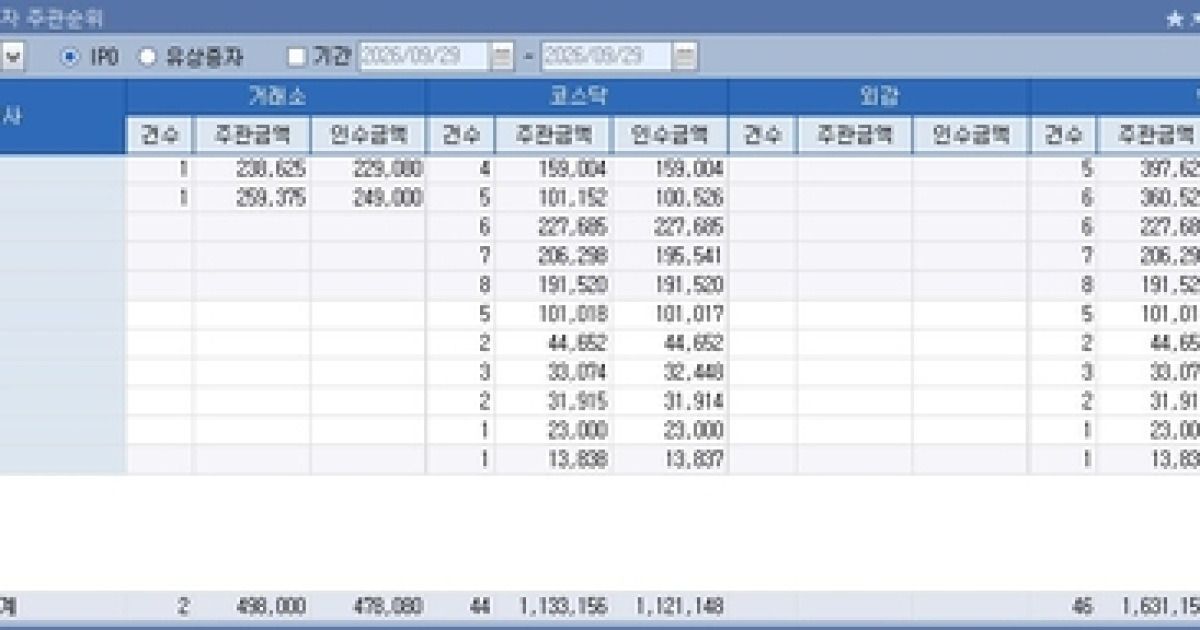Viewport: 1200px width, 630px height.
Task: Sort by 건수 under 코스닥
Action: 461,134
